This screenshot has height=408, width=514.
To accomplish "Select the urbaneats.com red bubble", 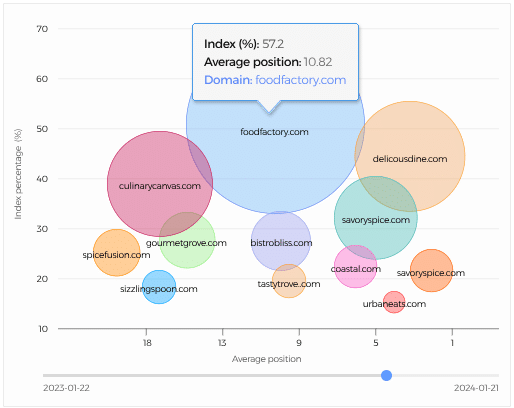I will tap(394, 302).
